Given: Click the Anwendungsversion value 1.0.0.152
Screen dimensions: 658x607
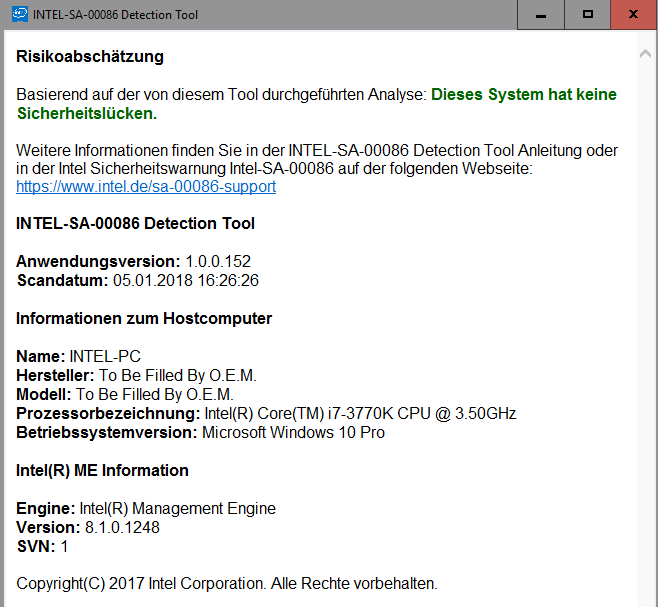Looking at the screenshot, I should [218, 262].
